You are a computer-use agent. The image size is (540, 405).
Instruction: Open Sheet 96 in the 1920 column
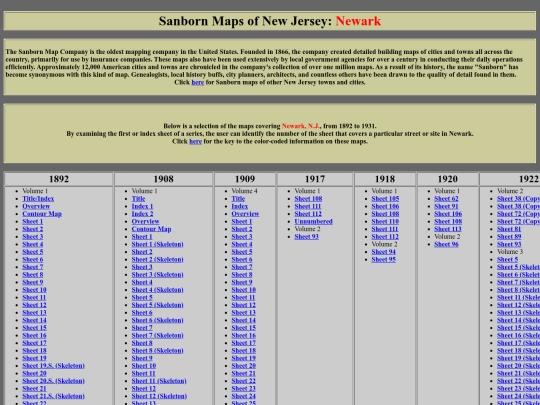[446, 244]
